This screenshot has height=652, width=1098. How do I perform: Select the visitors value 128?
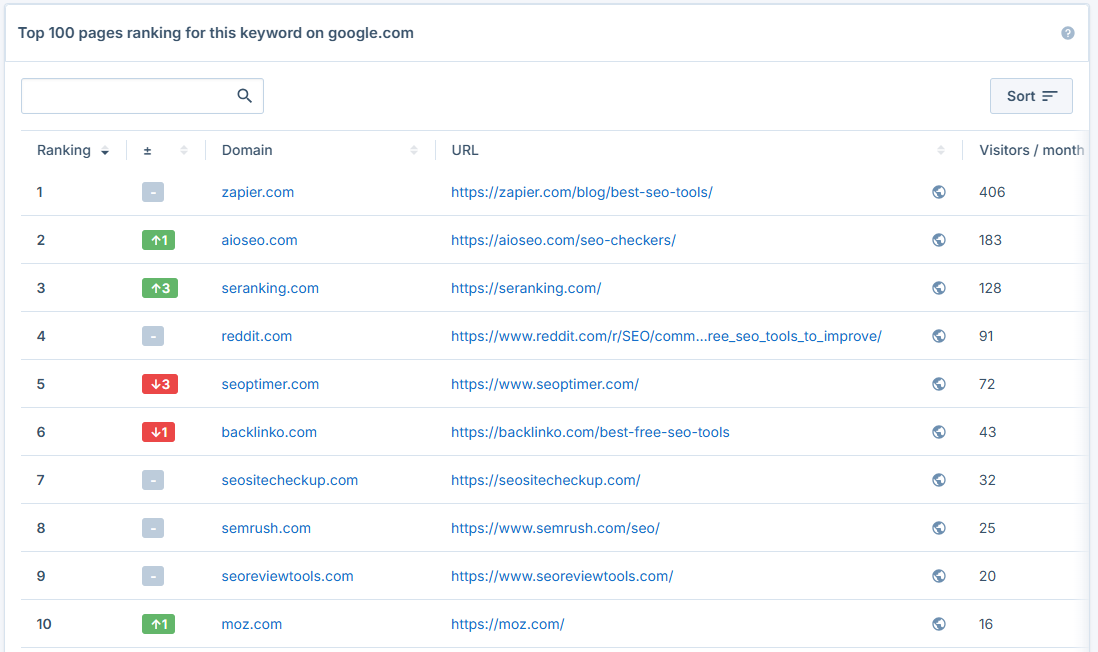click(990, 288)
